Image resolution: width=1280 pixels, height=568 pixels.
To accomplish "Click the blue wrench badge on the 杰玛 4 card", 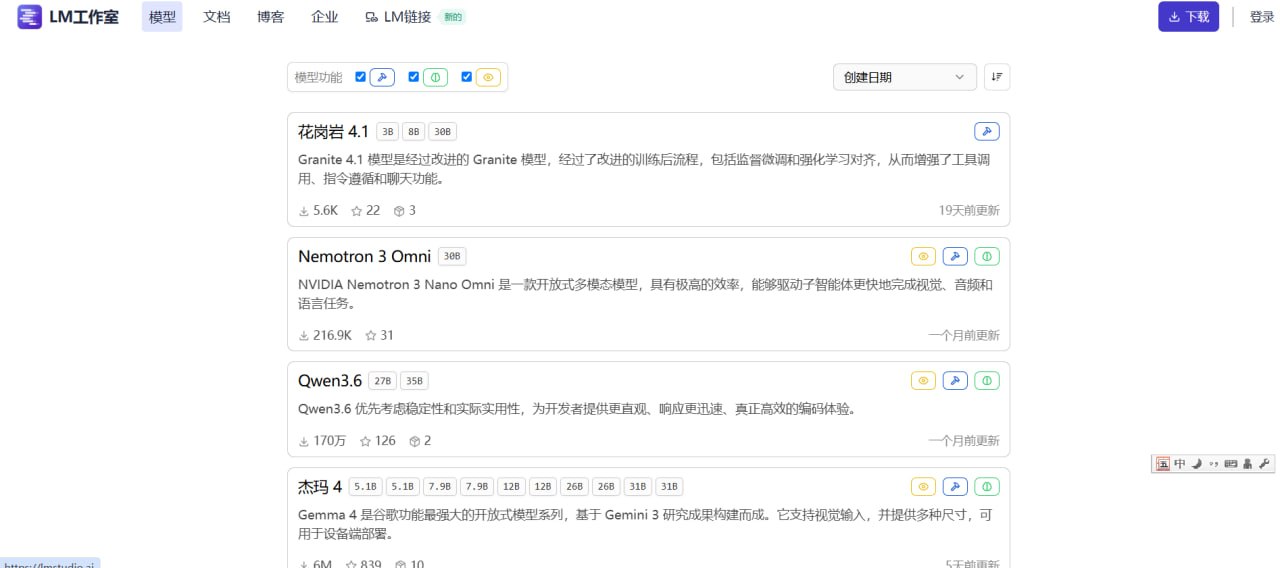I will tap(955, 487).
